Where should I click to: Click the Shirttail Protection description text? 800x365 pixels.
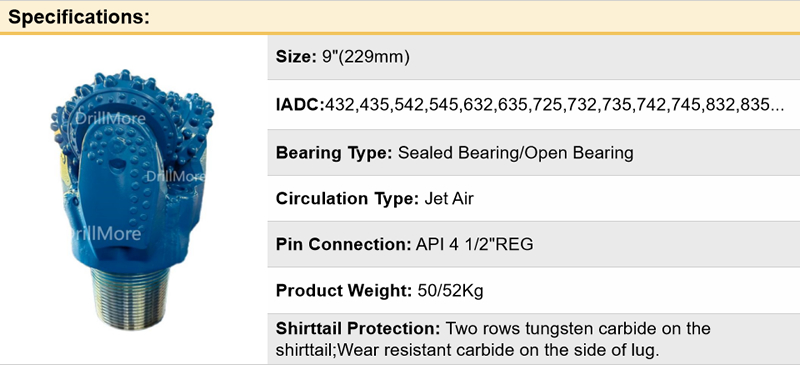coord(493,339)
